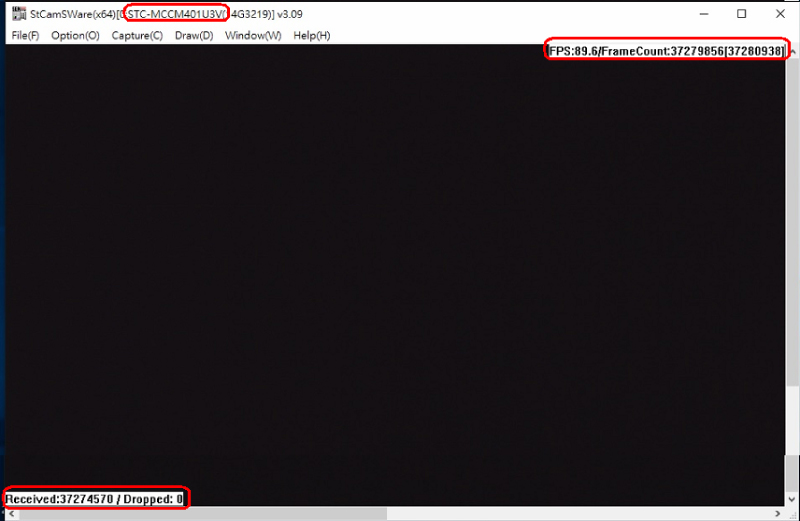Click the vertical scrollbar down arrow
800x521 pixels.
click(x=792, y=499)
